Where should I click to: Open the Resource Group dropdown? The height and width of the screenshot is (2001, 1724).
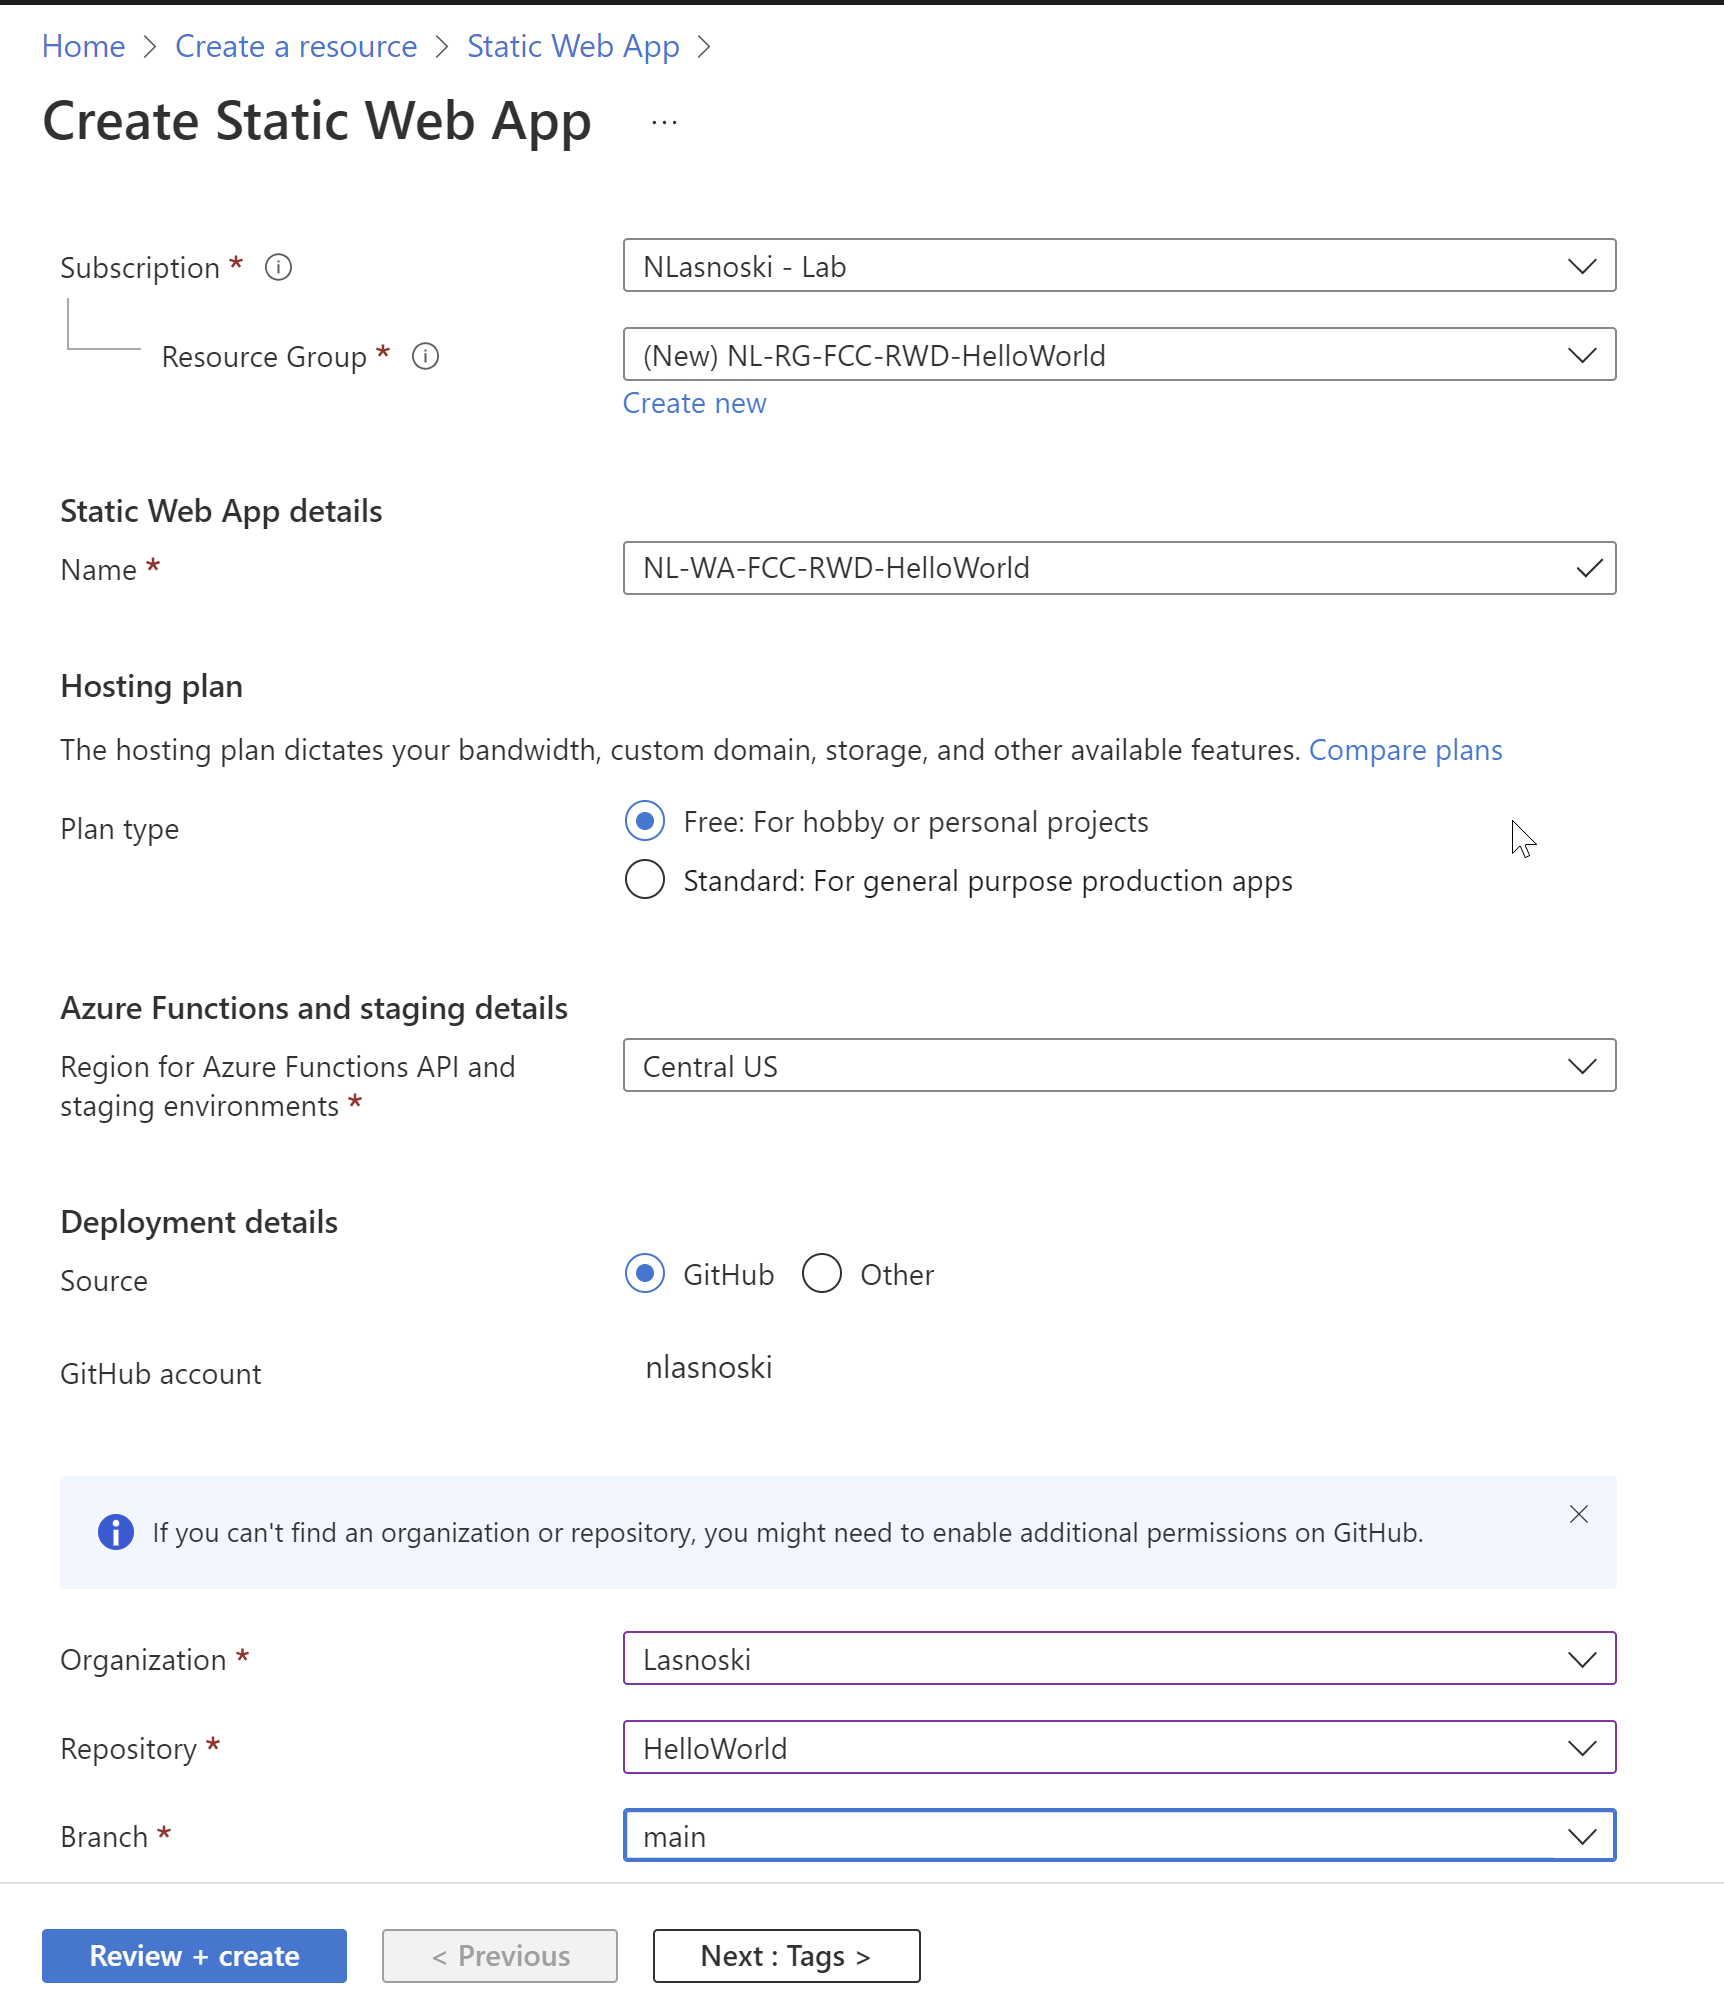(1118, 355)
